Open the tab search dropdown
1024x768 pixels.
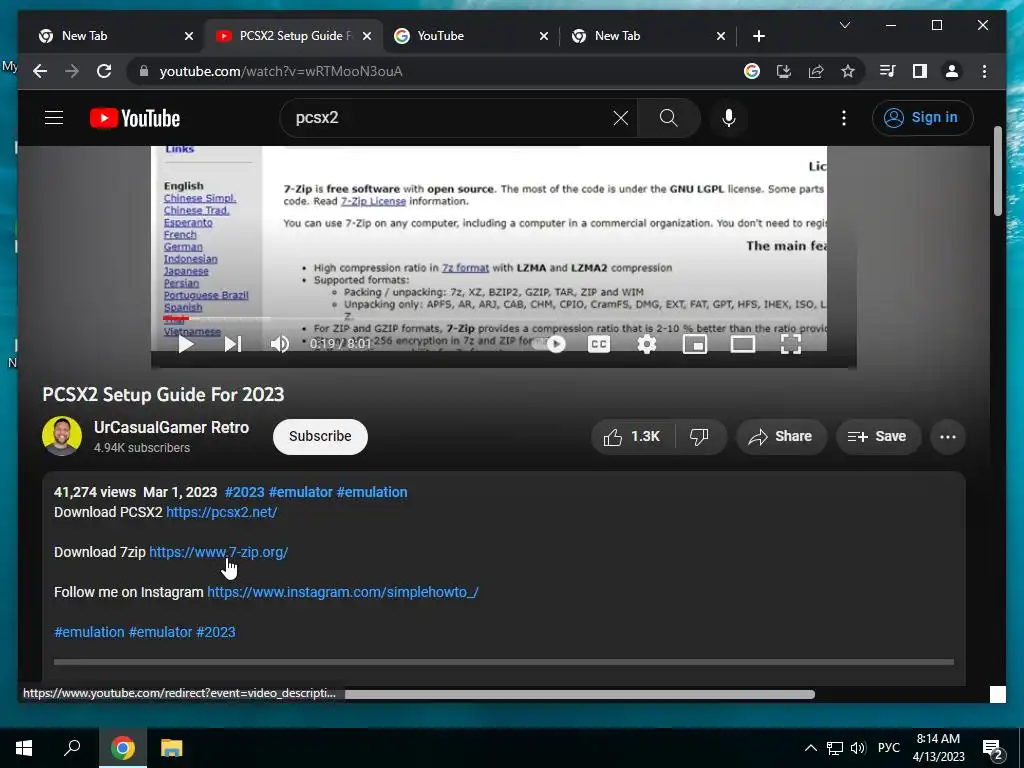pyautogui.click(x=844, y=25)
